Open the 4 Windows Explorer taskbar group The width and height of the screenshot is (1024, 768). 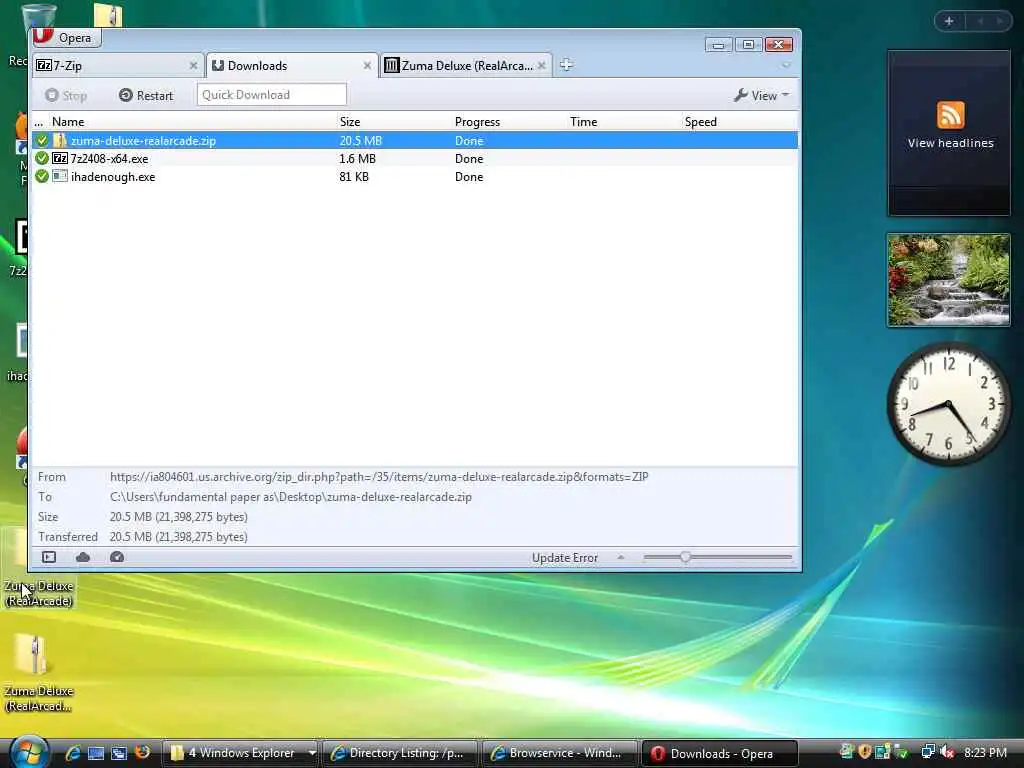click(x=240, y=753)
